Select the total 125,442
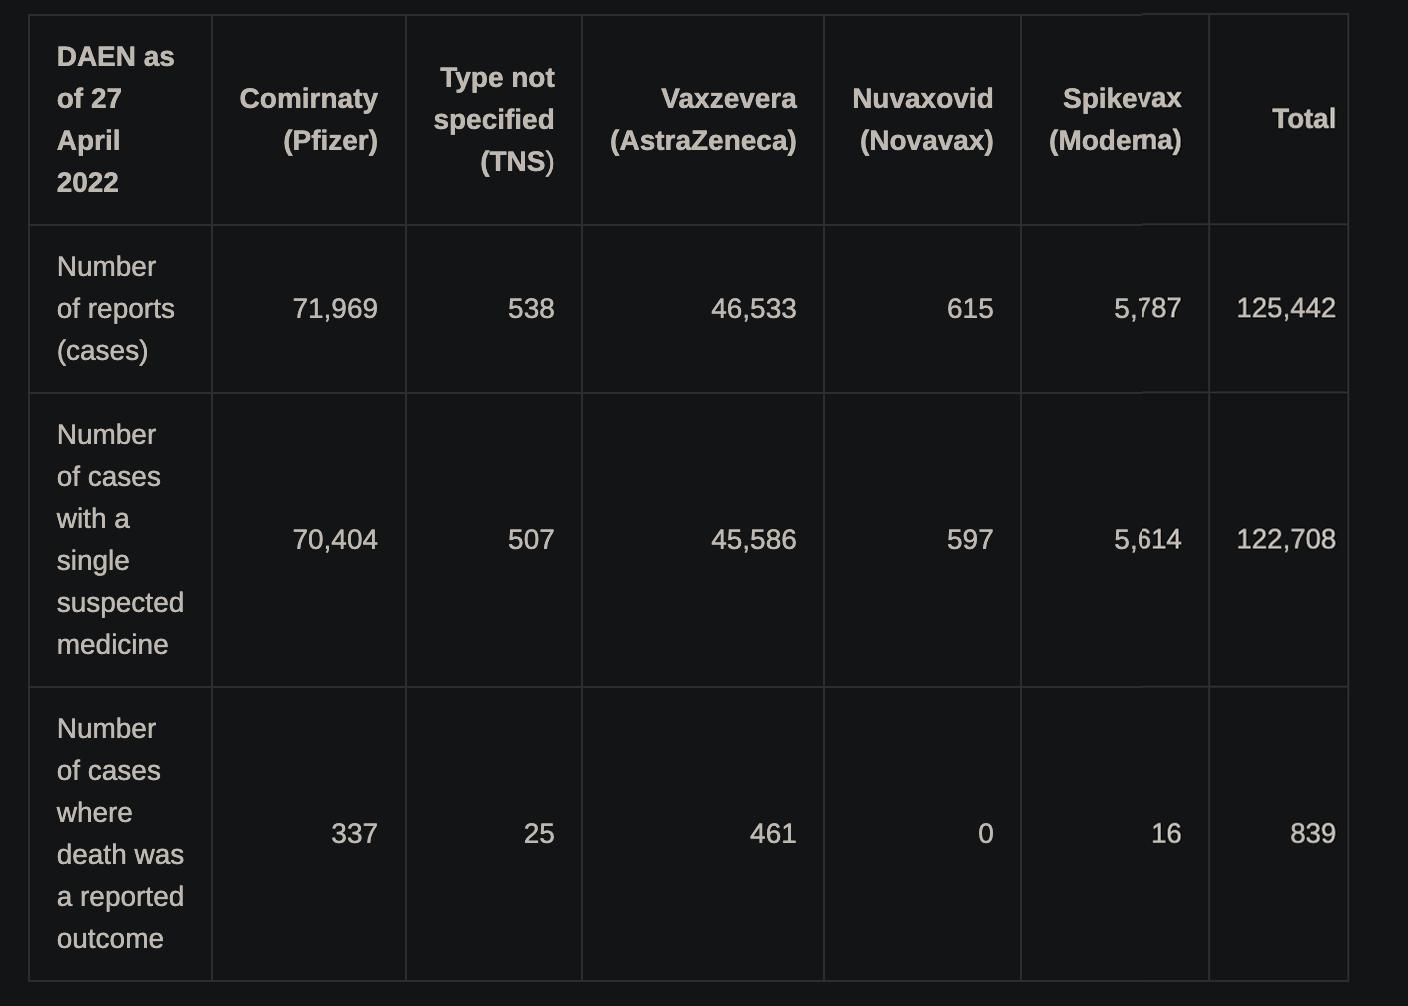 pyautogui.click(x=1286, y=308)
